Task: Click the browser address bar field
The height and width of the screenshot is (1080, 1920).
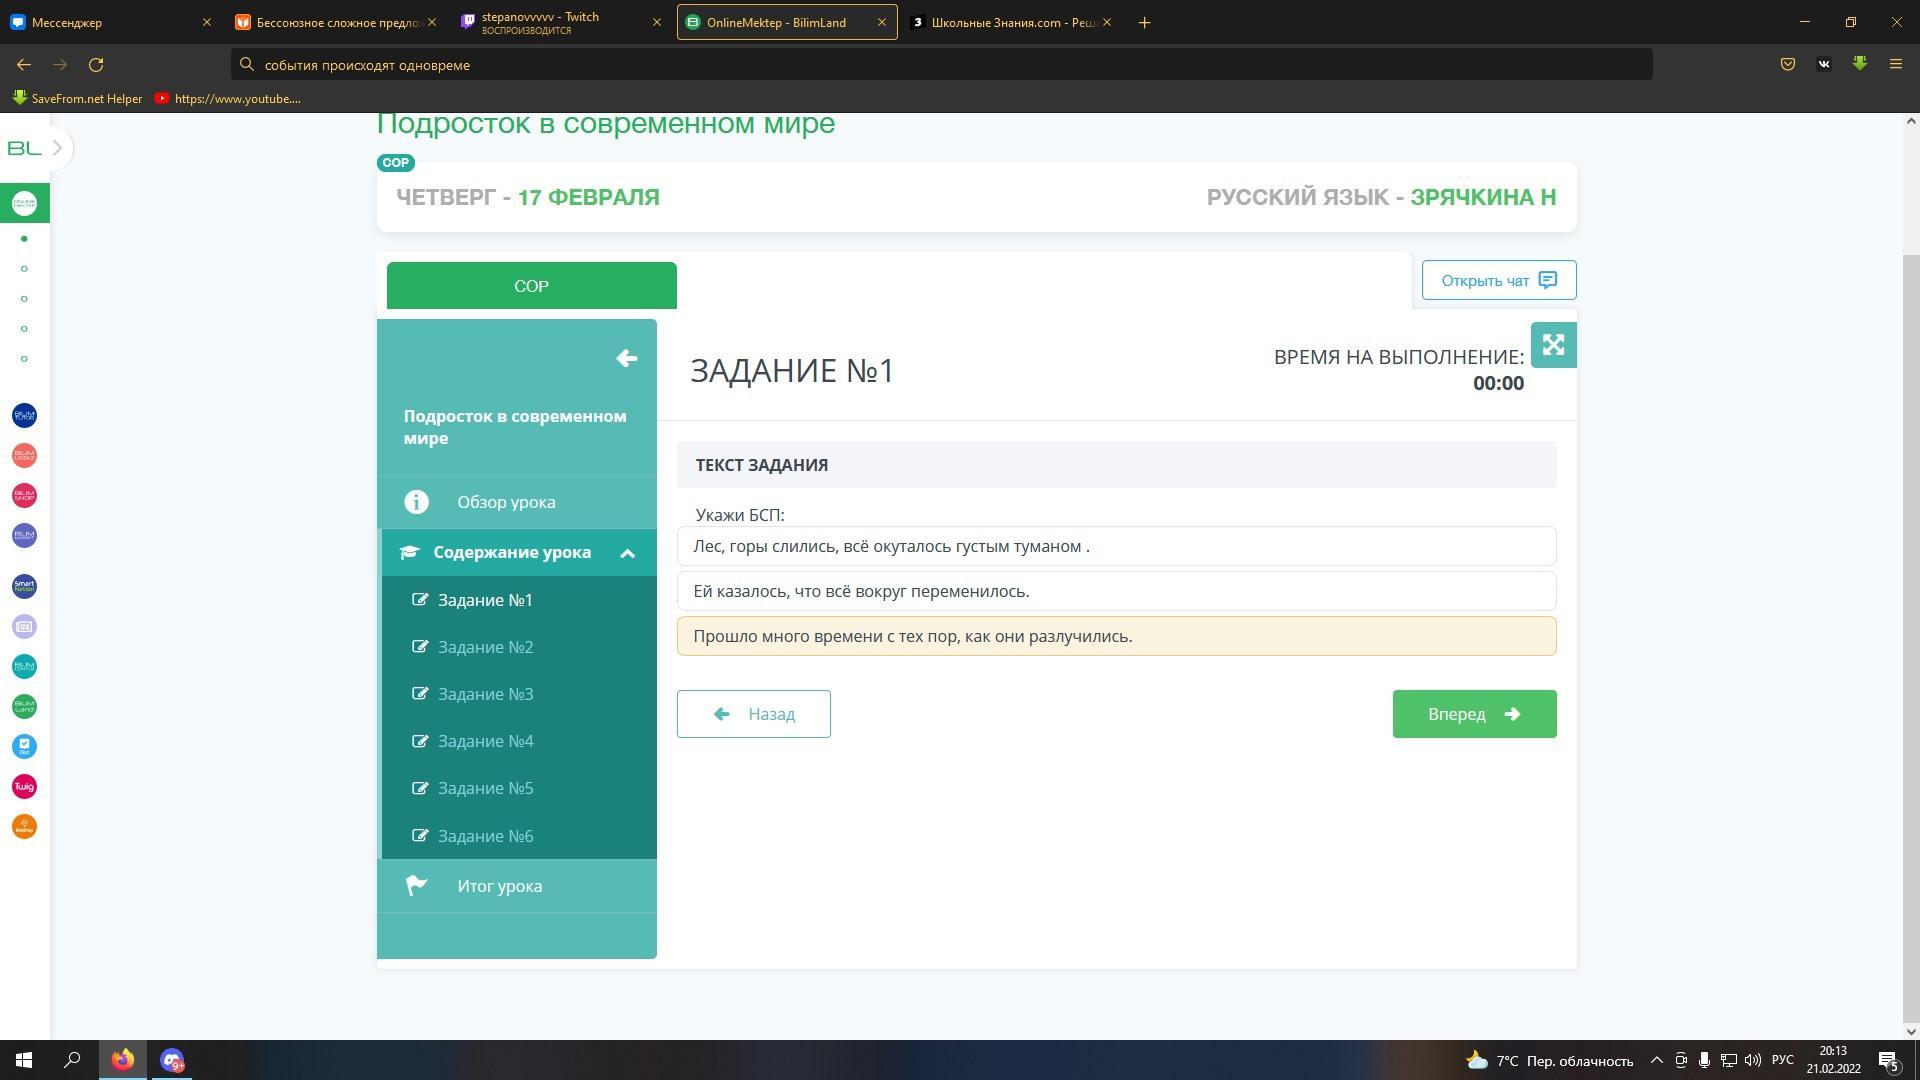Action: (x=940, y=65)
